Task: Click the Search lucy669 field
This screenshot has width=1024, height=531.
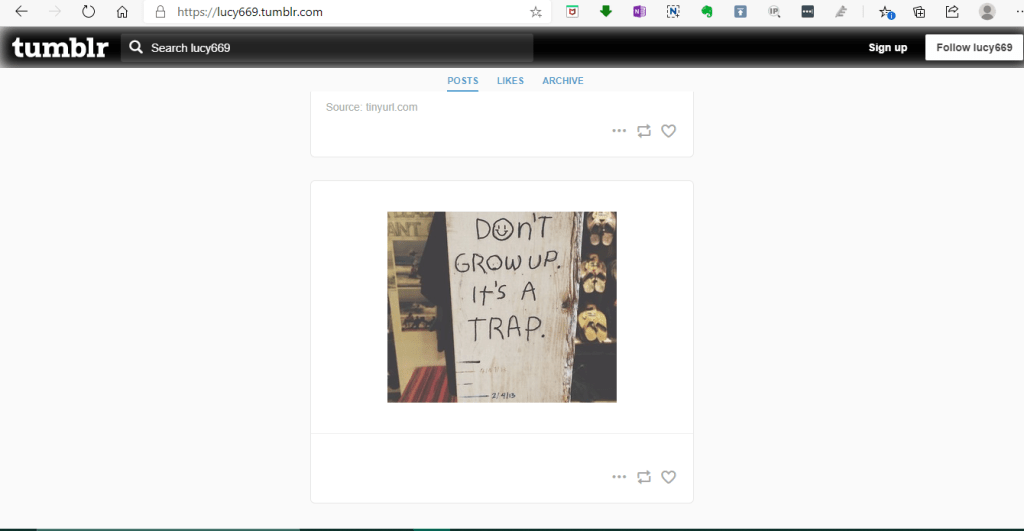Action: pyautogui.click(x=330, y=48)
